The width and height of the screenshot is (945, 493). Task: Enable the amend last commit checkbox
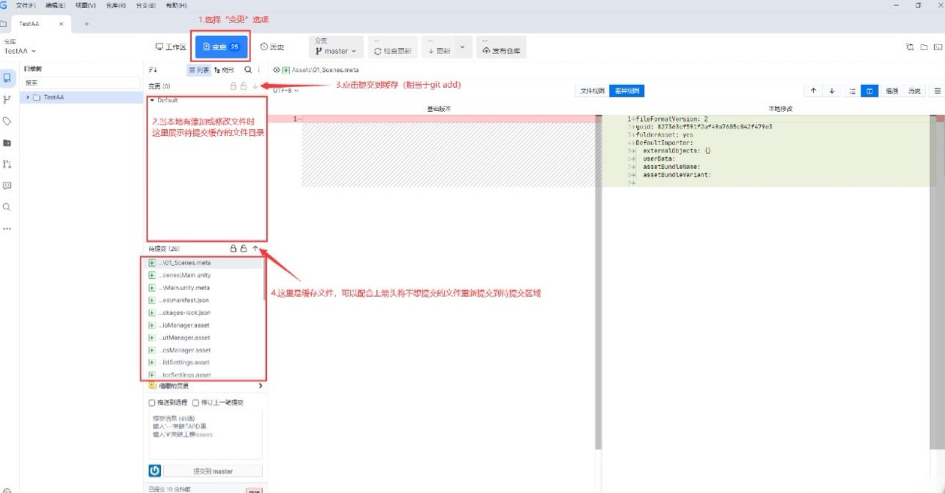195,403
